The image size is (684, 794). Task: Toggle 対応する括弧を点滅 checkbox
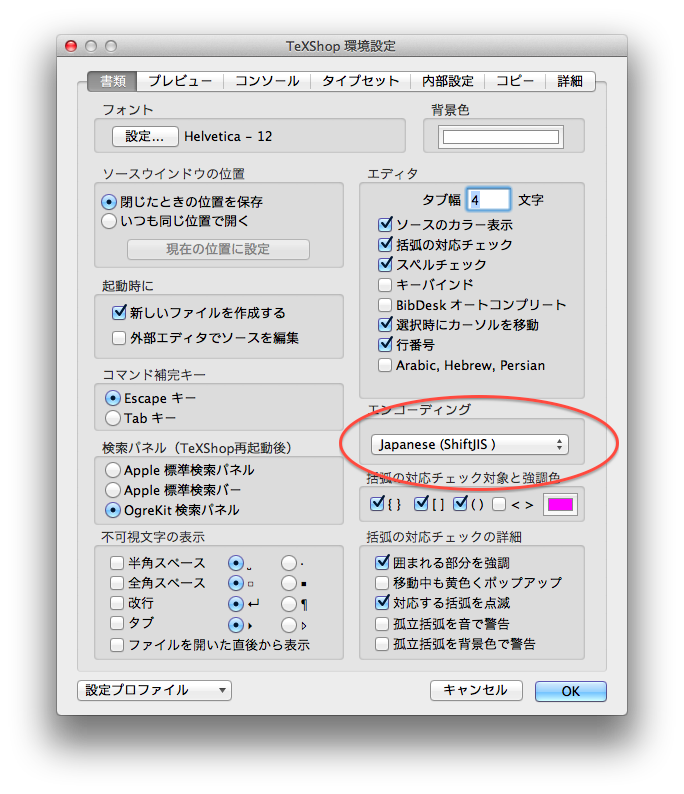[x=382, y=603]
